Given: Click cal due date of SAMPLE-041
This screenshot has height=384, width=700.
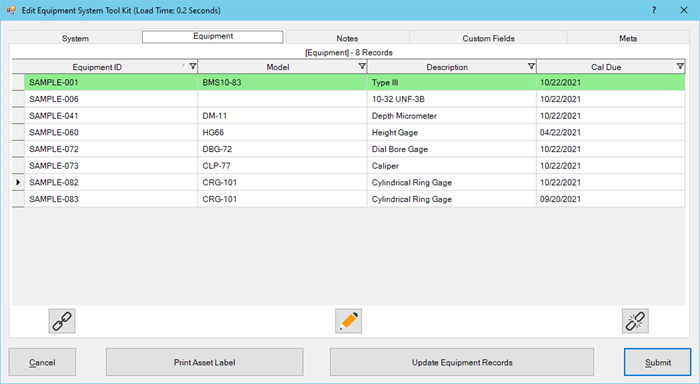Looking at the screenshot, I should click(x=610, y=116).
